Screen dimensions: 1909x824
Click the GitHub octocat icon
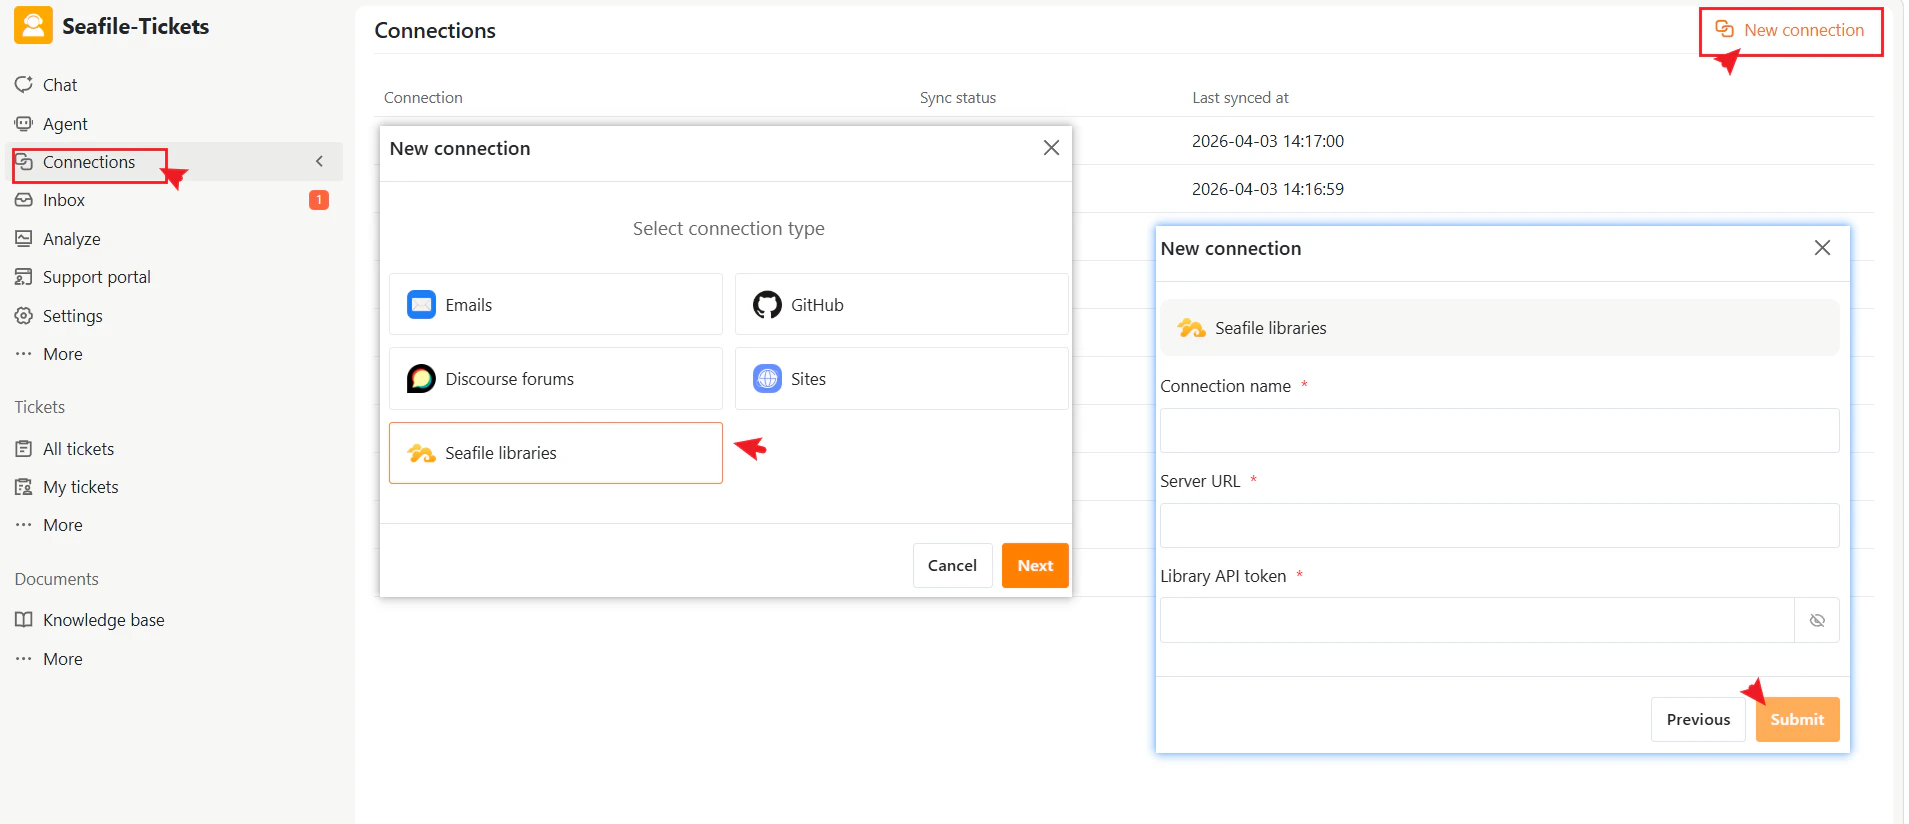pos(767,304)
